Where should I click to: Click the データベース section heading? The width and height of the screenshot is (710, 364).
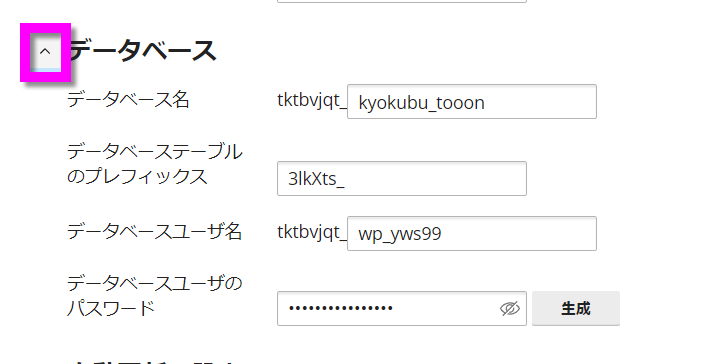tap(143, 50)
